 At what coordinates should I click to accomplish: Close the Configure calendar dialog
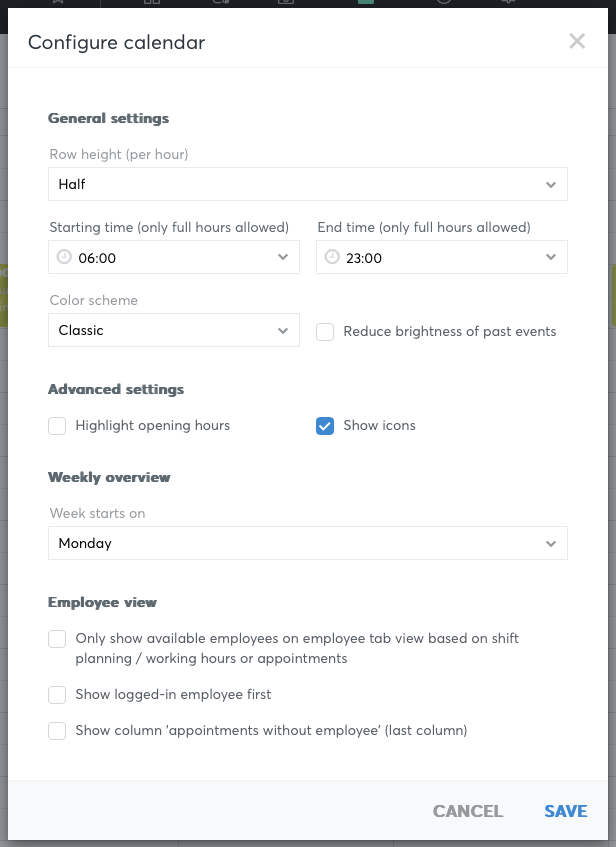click(x=577, y=41)
